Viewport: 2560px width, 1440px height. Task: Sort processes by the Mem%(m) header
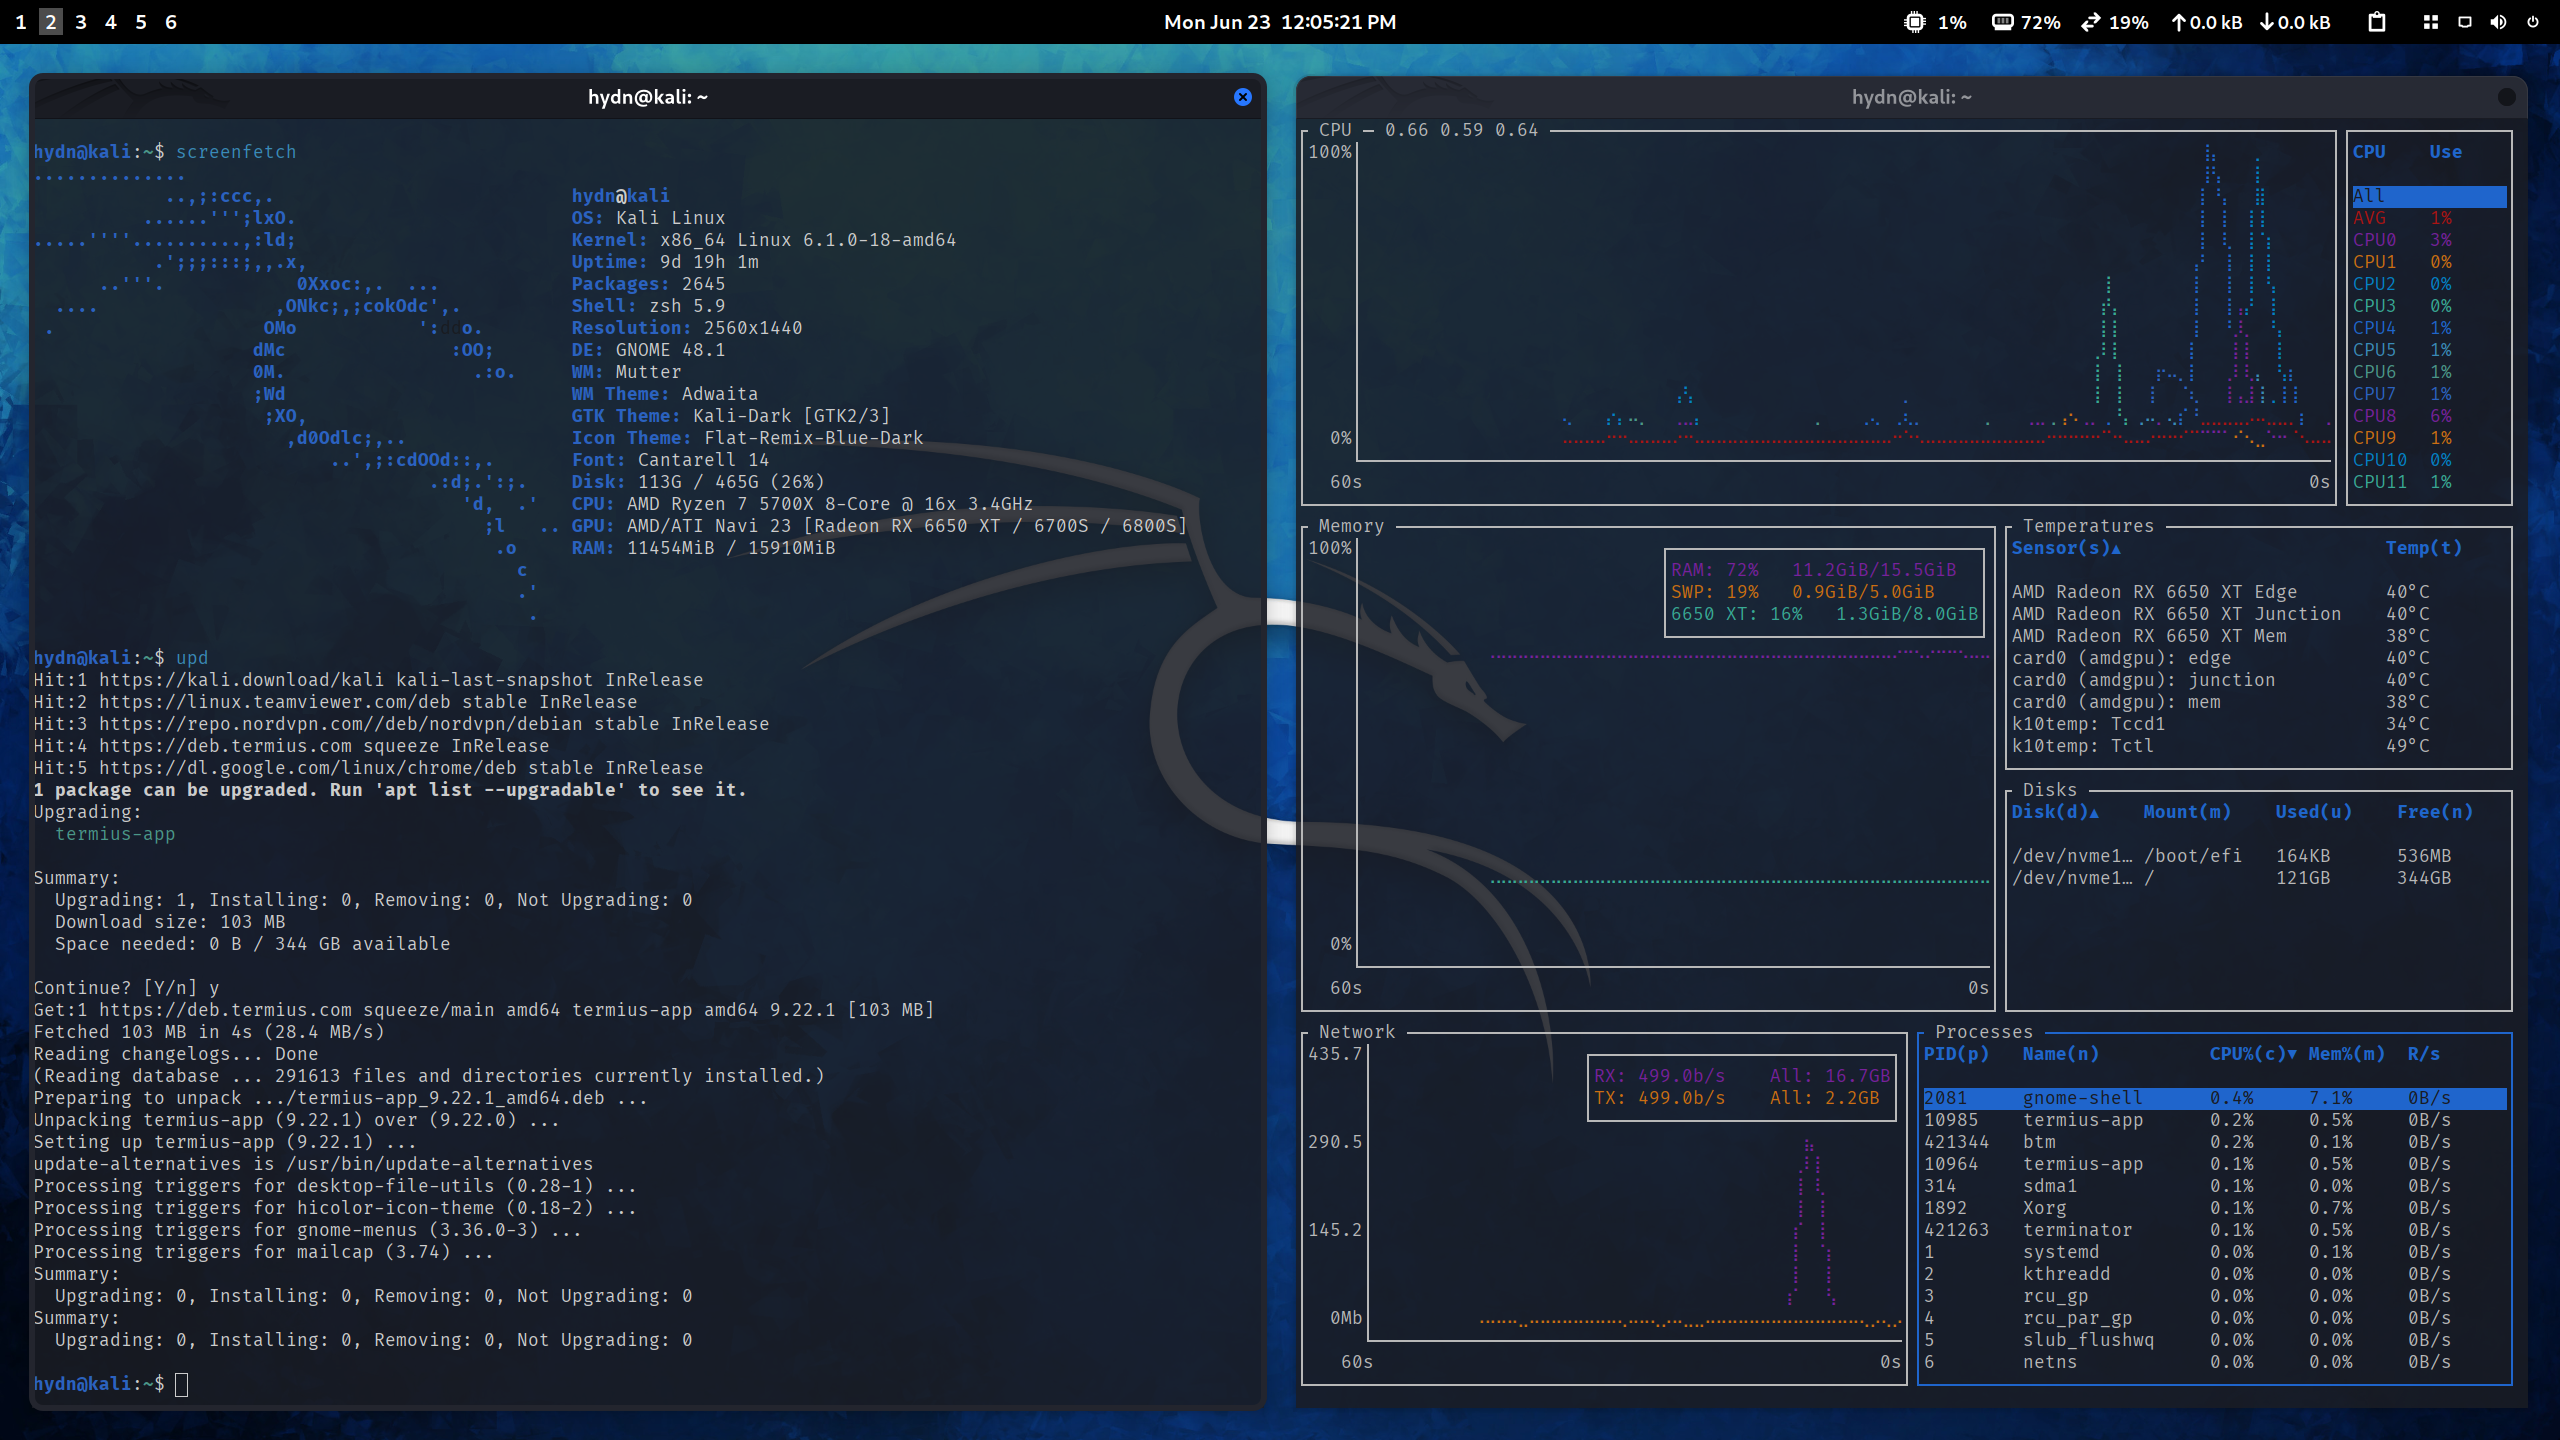coord(2347,1054)
